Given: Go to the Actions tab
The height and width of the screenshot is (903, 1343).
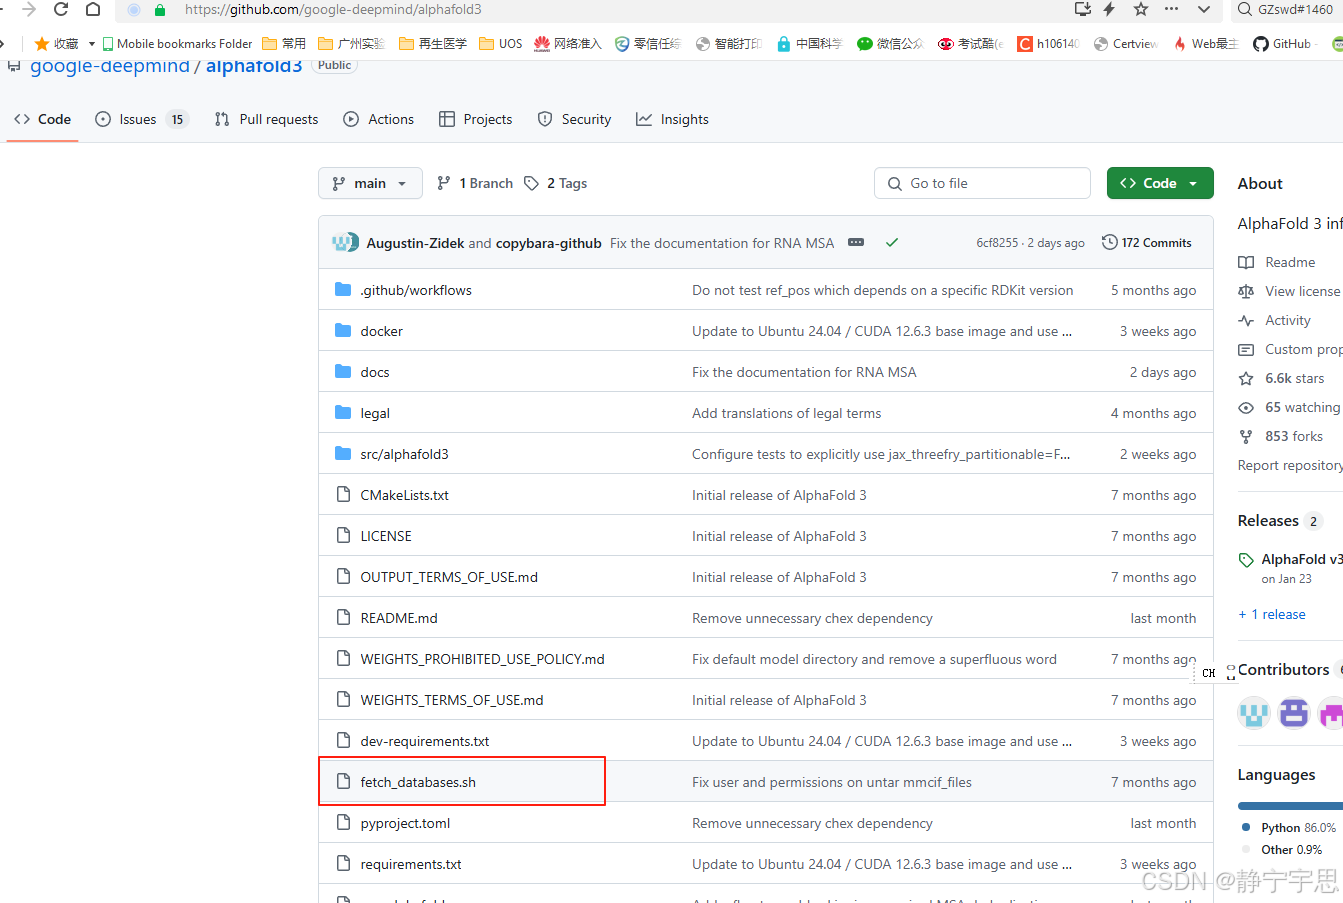Looking at the screenshot, I should tap(378, 119).
